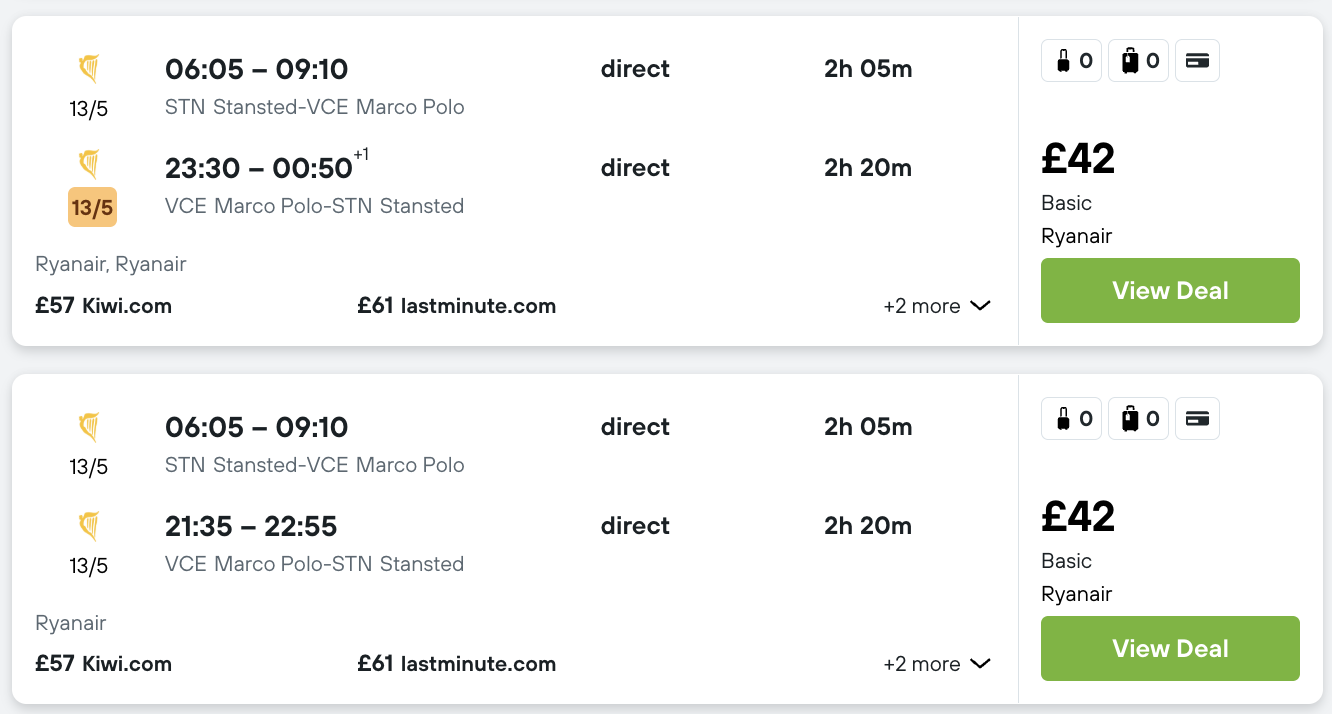
Task: Click View Deal for 23:30 return option
Action: pyautogui.click(x=1170, y=291)
